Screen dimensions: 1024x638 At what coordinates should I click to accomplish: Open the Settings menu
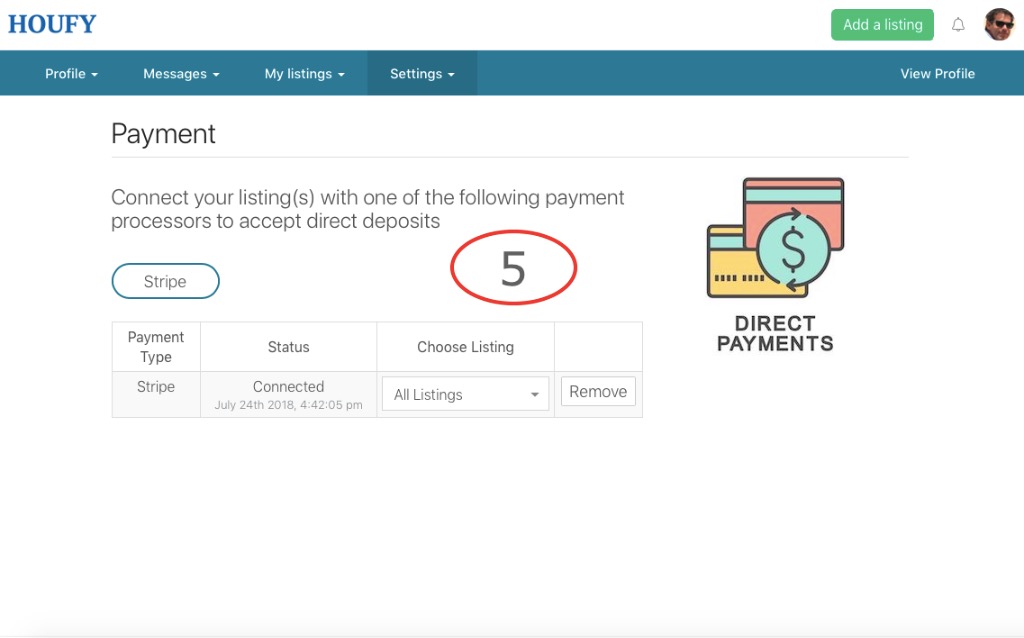421,73
